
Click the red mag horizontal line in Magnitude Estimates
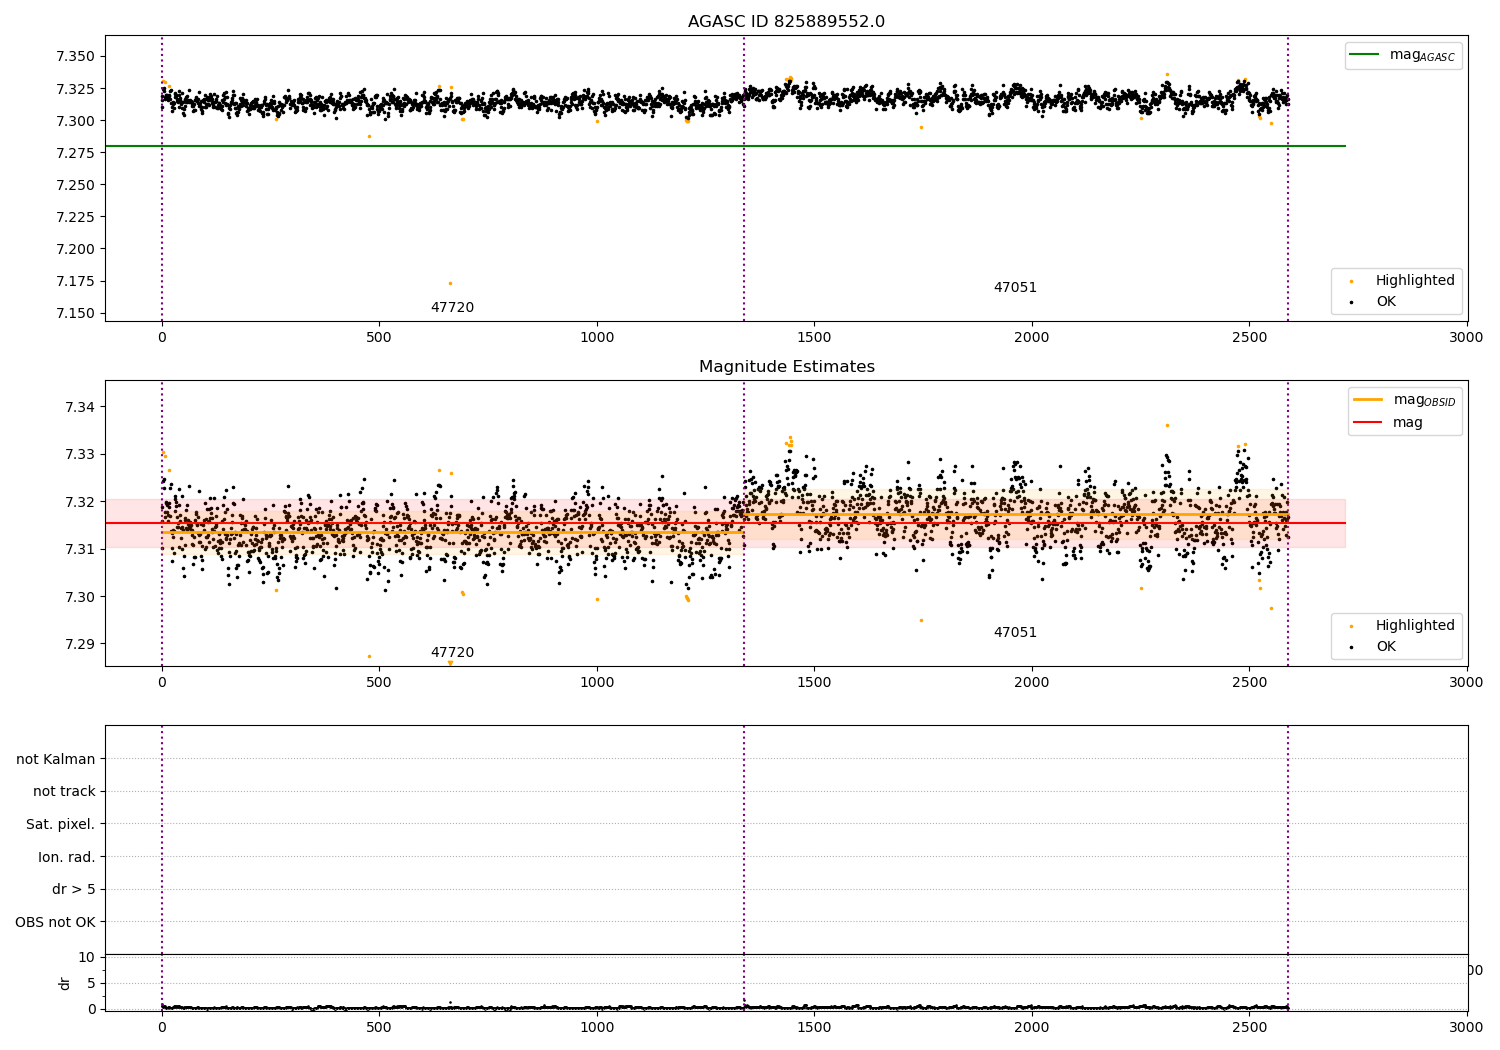coord(725,523)
